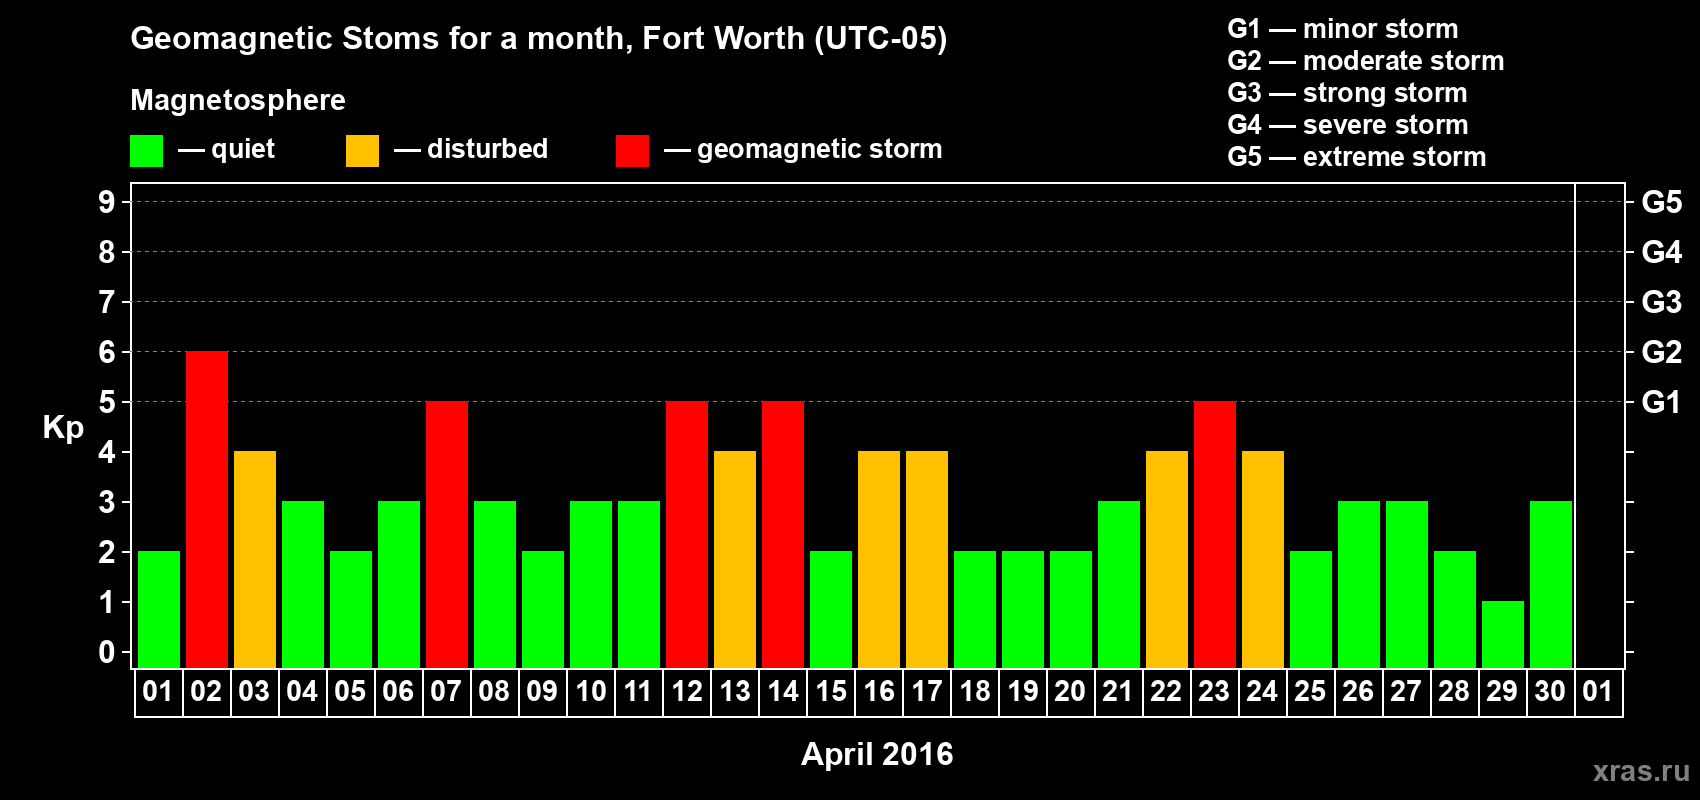This screenshot has width=1700, height=800.
Task: Select the orange bar for April 03
Action: [255, 560]
